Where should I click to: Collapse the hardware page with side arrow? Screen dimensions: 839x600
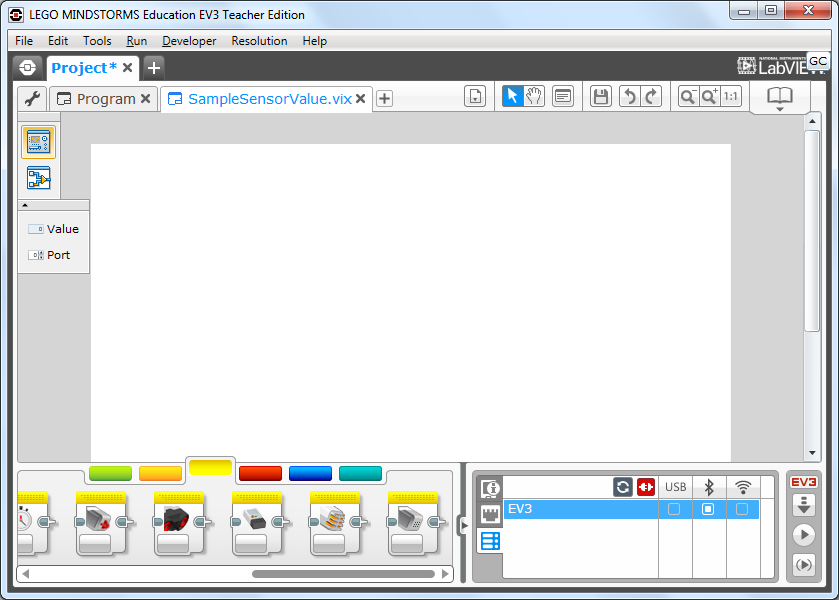[x=464, y=525]
